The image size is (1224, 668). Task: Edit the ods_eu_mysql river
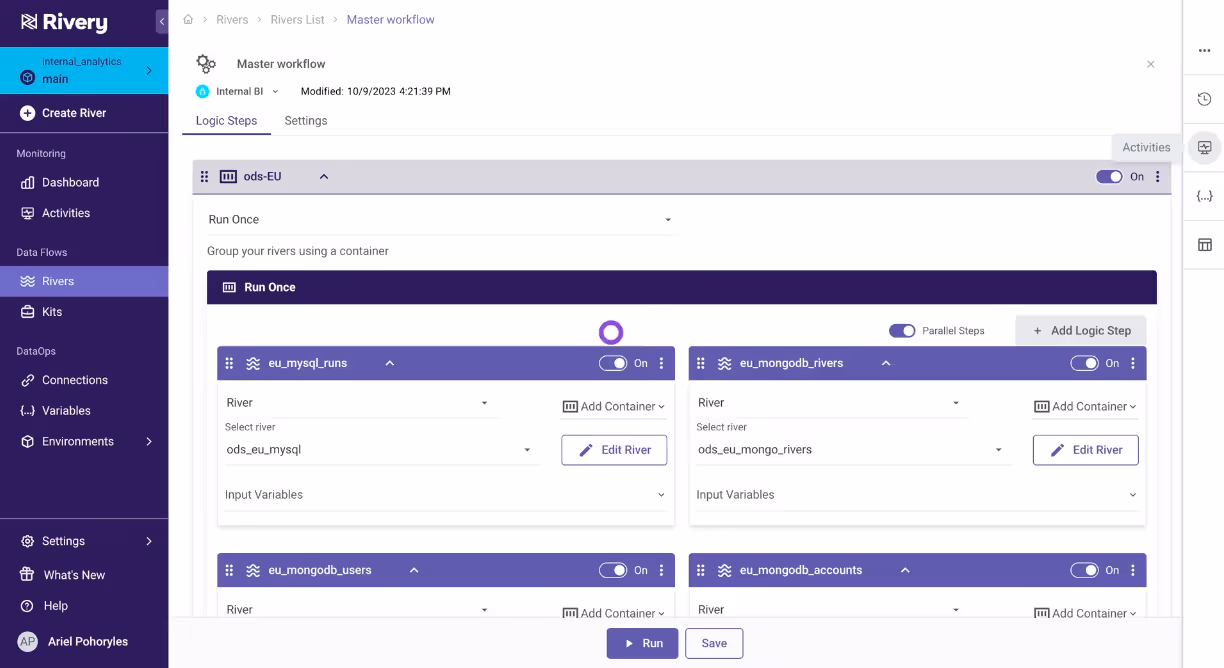(613, 450)
